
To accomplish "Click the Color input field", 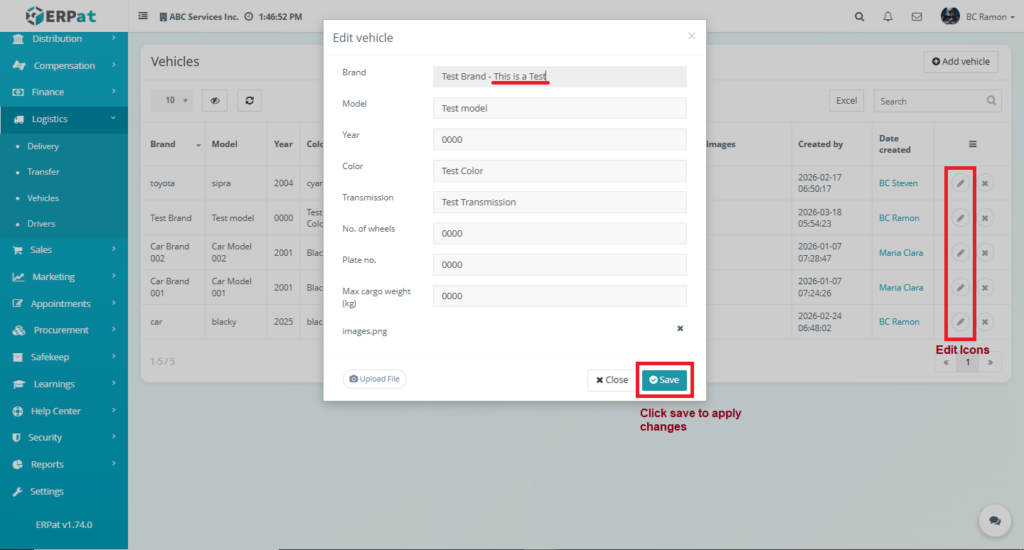I will point(560,170).
